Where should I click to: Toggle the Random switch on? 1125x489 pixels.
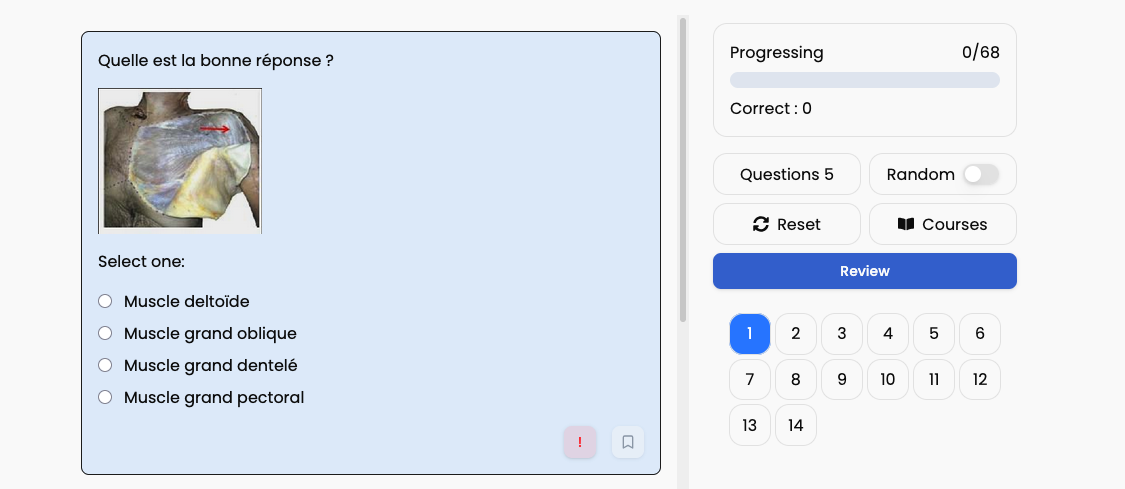(x=981, y=174)
